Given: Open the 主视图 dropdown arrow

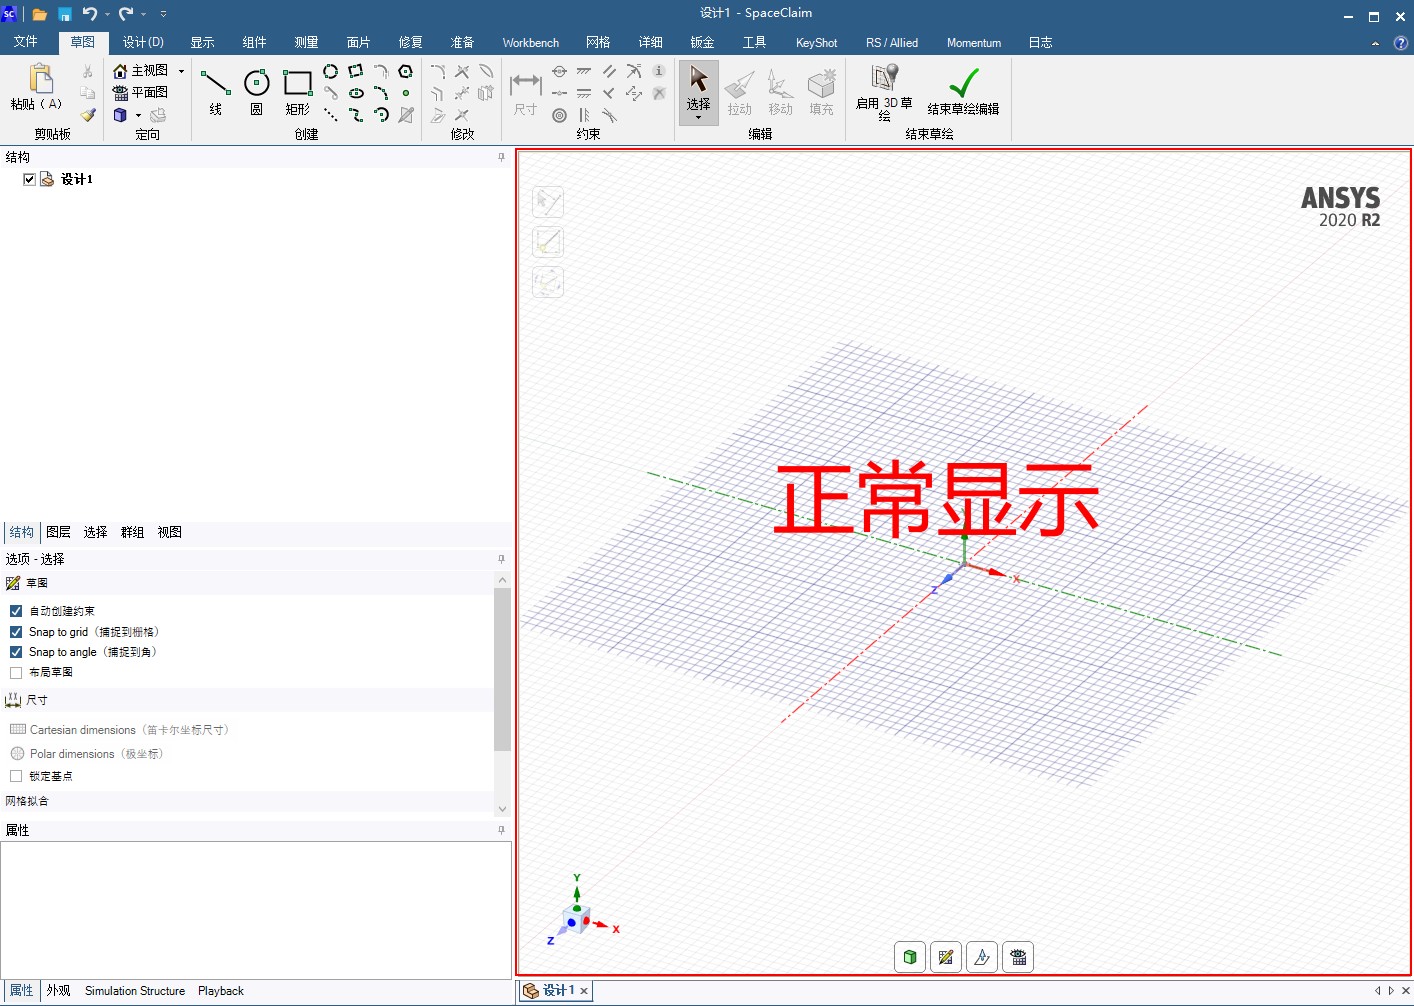Looking at the screenshot, I should pos(181,71).
